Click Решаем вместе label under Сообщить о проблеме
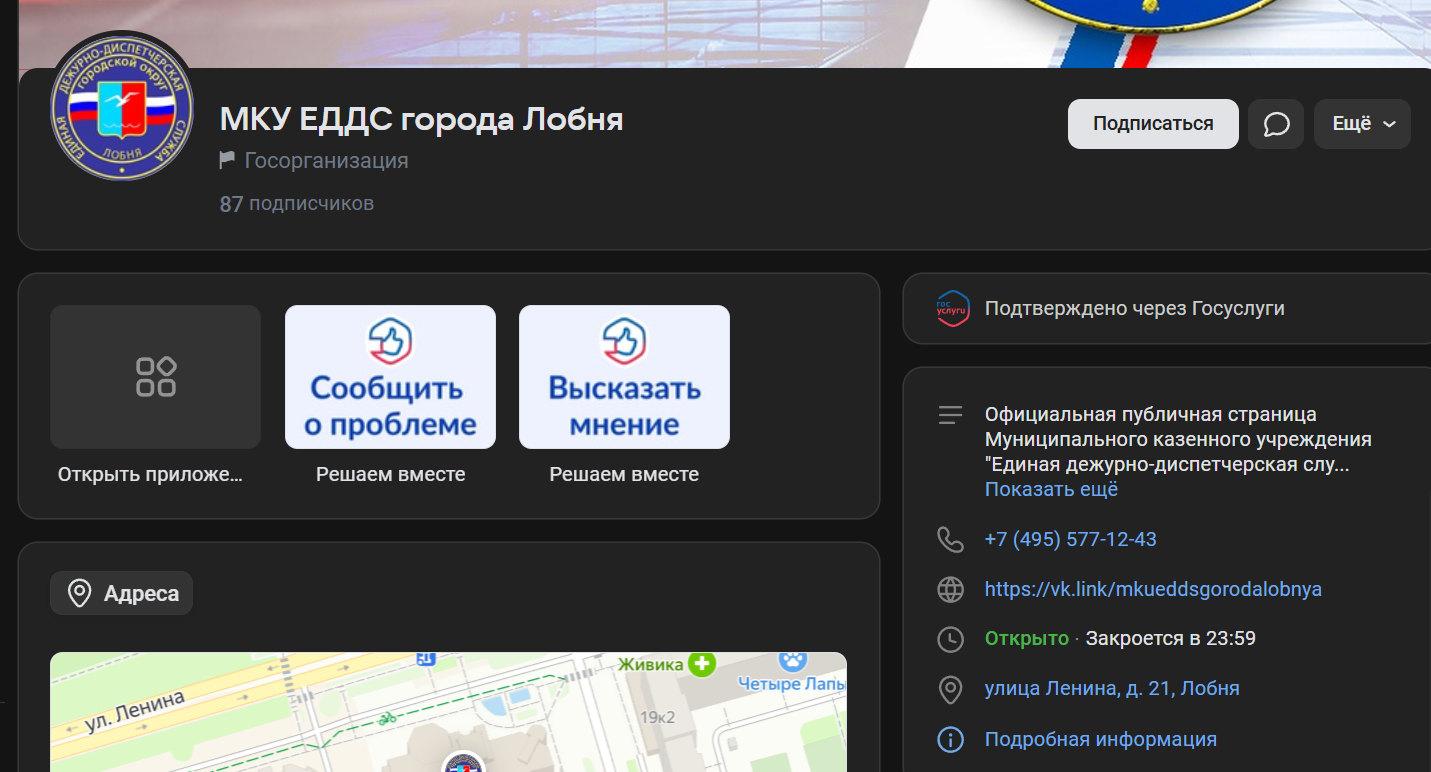This screenshot has width=1431, height=772. tap(390, 474)
